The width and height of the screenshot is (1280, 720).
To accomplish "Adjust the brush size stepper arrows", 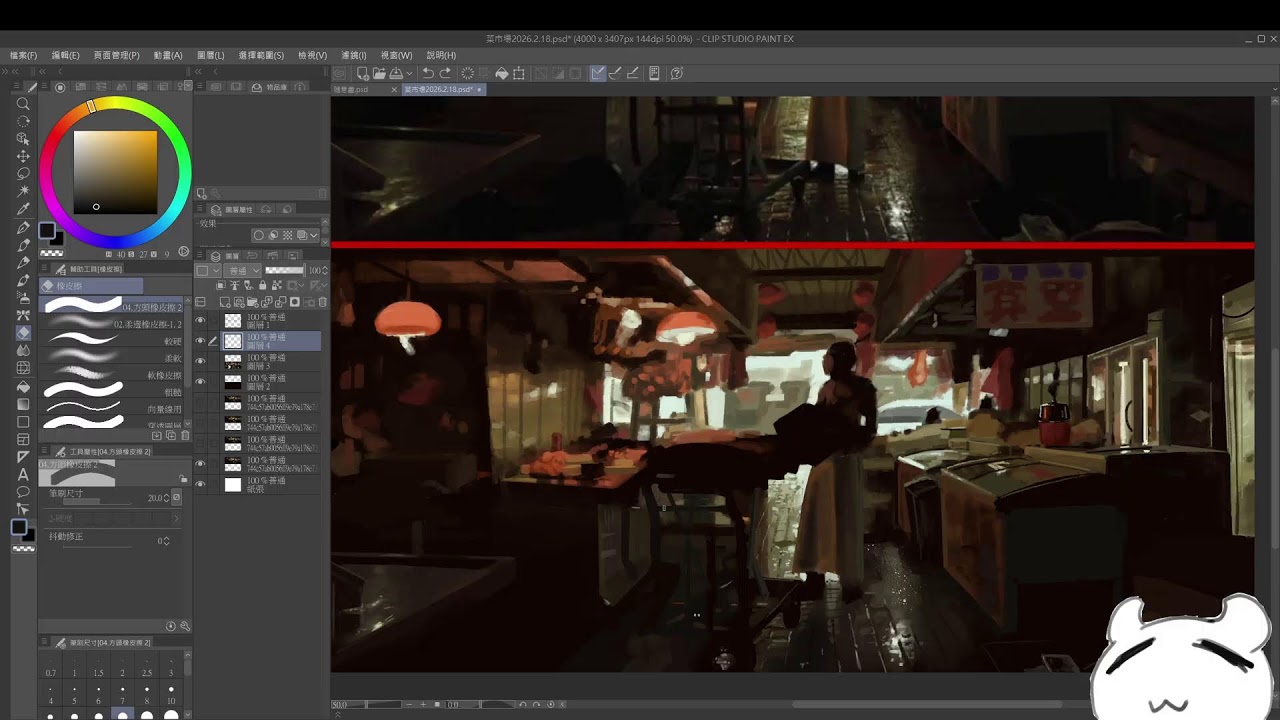I will click(x=166, y=497).
